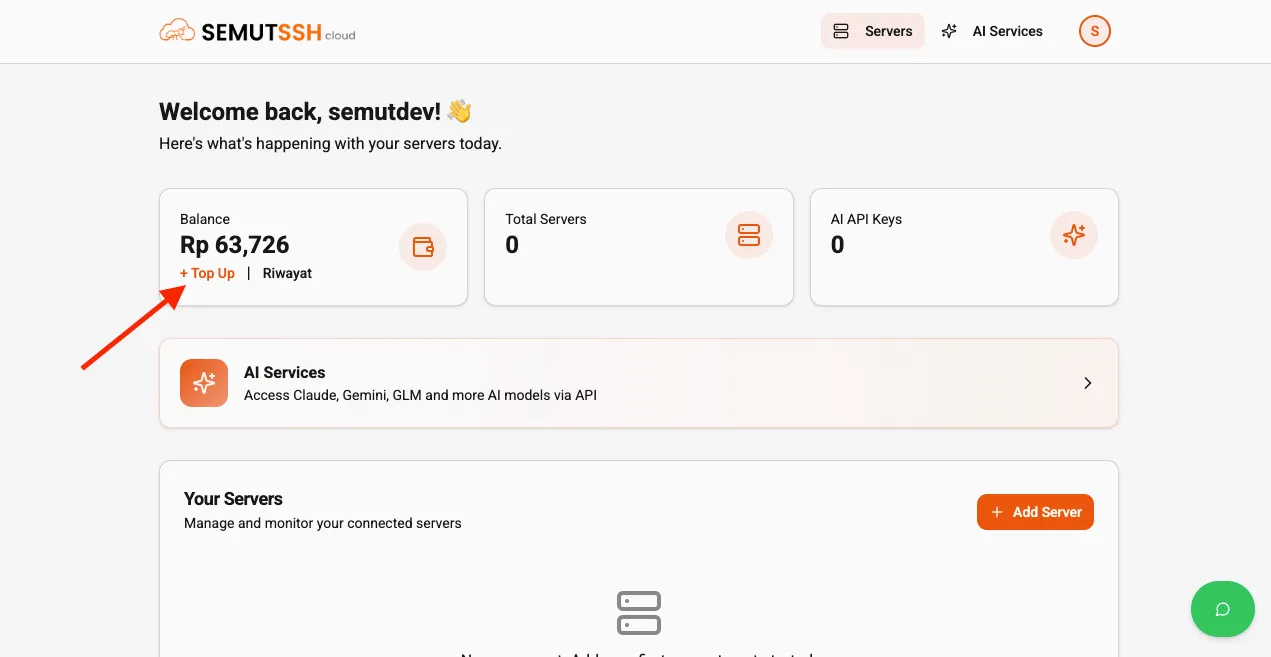
Task: Click the sparkle icon beside AI Services tab
Action: pyautogui.click(x=949, y=31)
